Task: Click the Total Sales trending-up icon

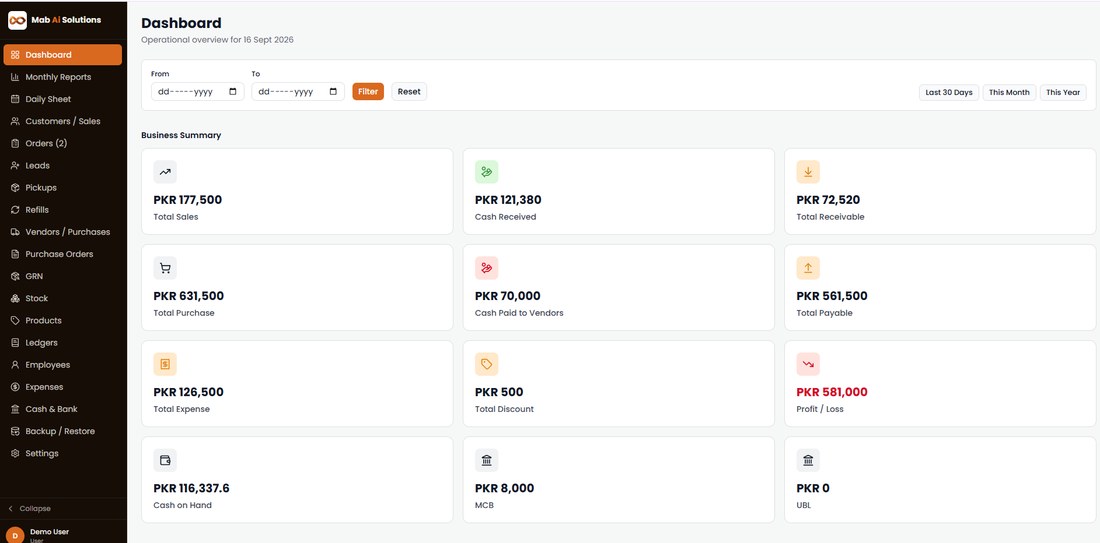Action: (x=165, y=172)
